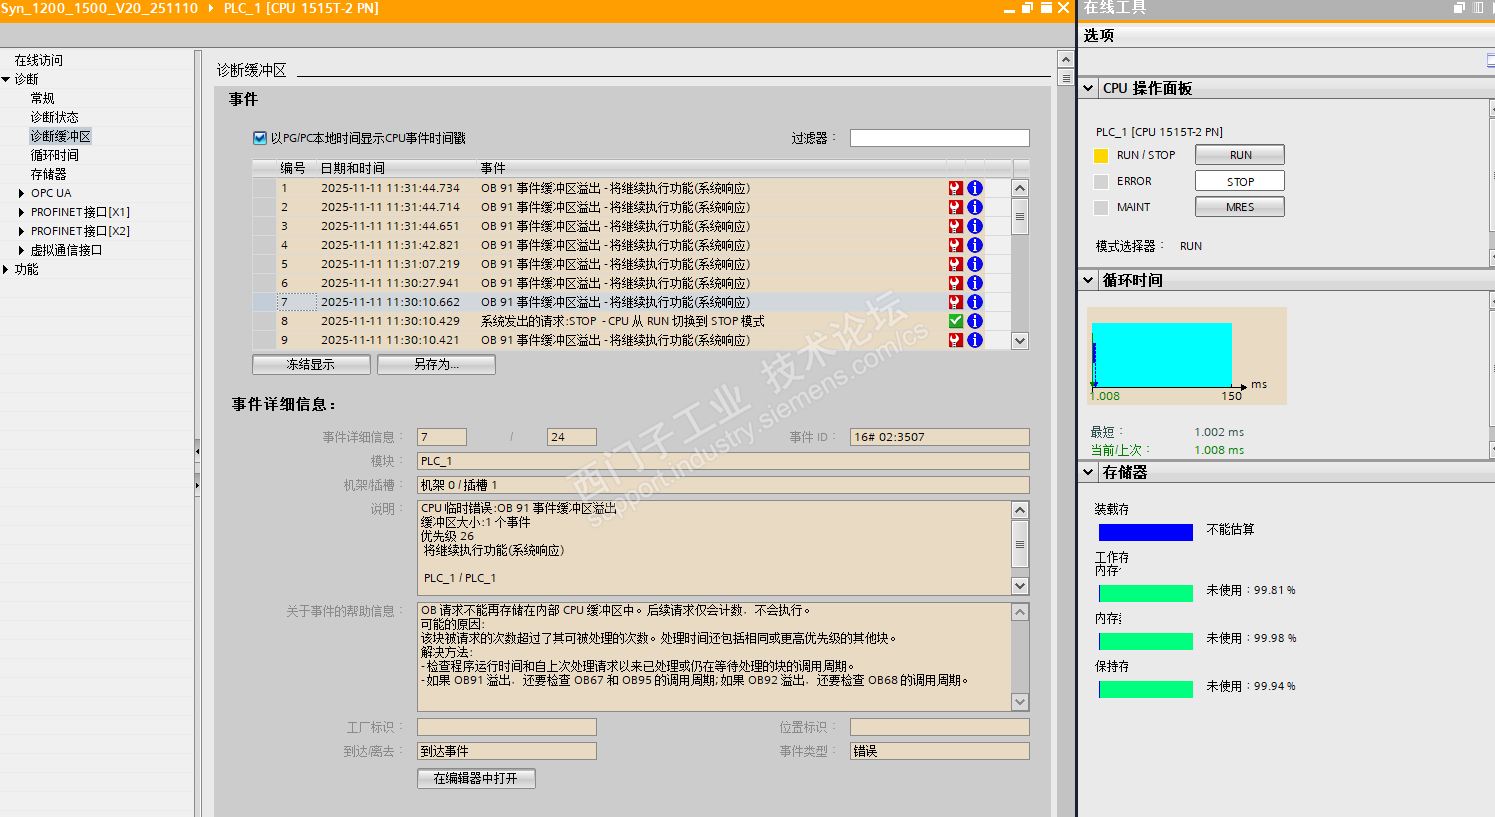The image size is (1495, 817).
Task: Click the blue info icon in event row 7
Action: point(975,302)
